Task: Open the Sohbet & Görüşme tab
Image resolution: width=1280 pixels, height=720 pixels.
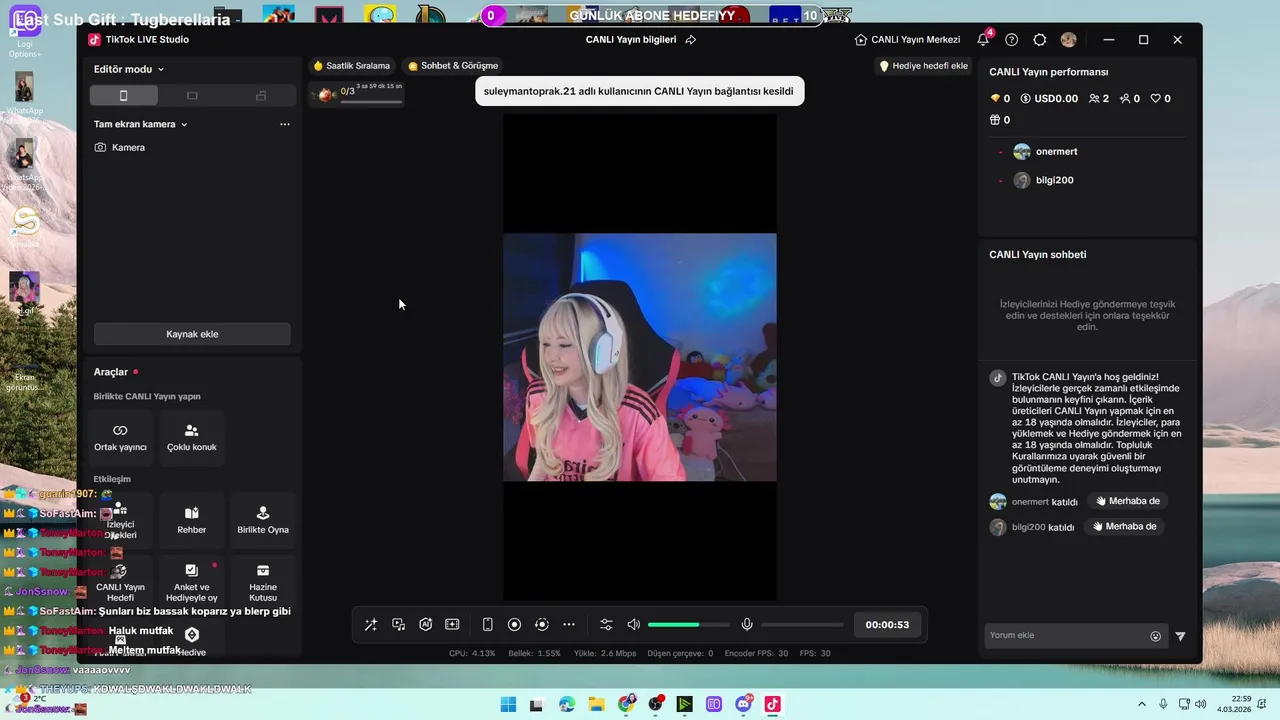Action: click(453, 66)
